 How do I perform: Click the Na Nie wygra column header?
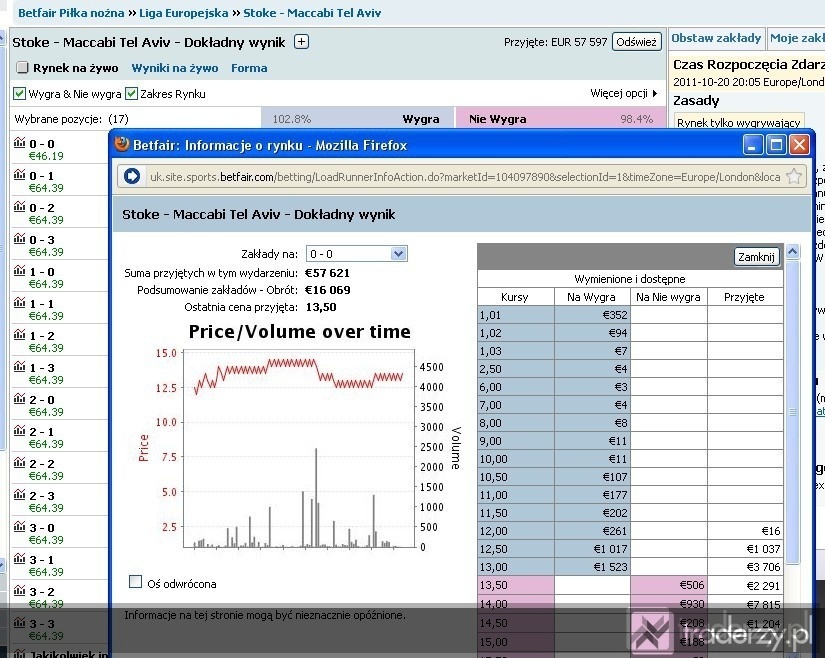(668, 297)
